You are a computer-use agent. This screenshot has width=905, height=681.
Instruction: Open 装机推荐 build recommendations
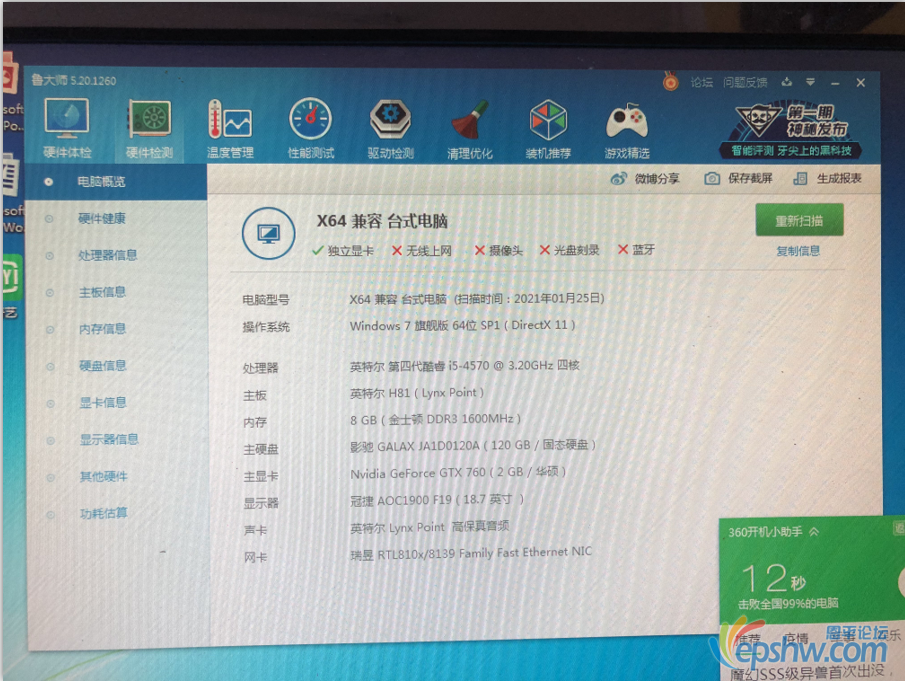pyautogui.click(x=548, y=129)
